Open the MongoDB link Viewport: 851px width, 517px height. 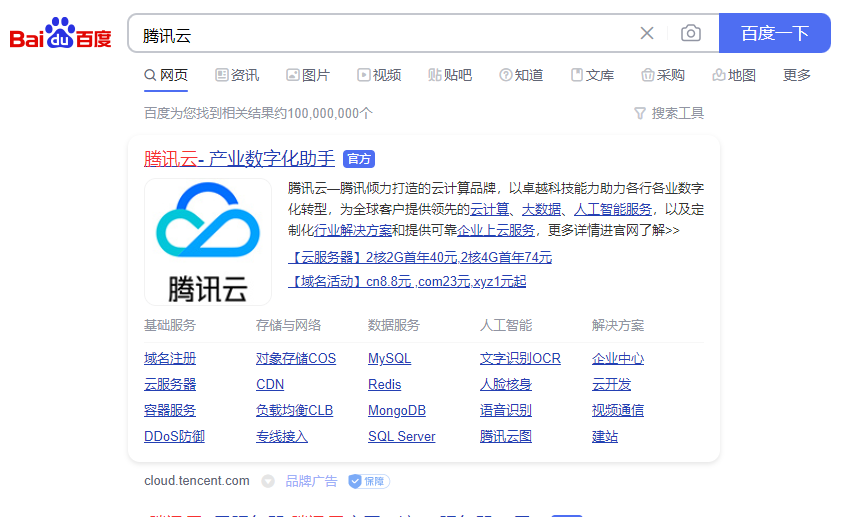[397, 411]
